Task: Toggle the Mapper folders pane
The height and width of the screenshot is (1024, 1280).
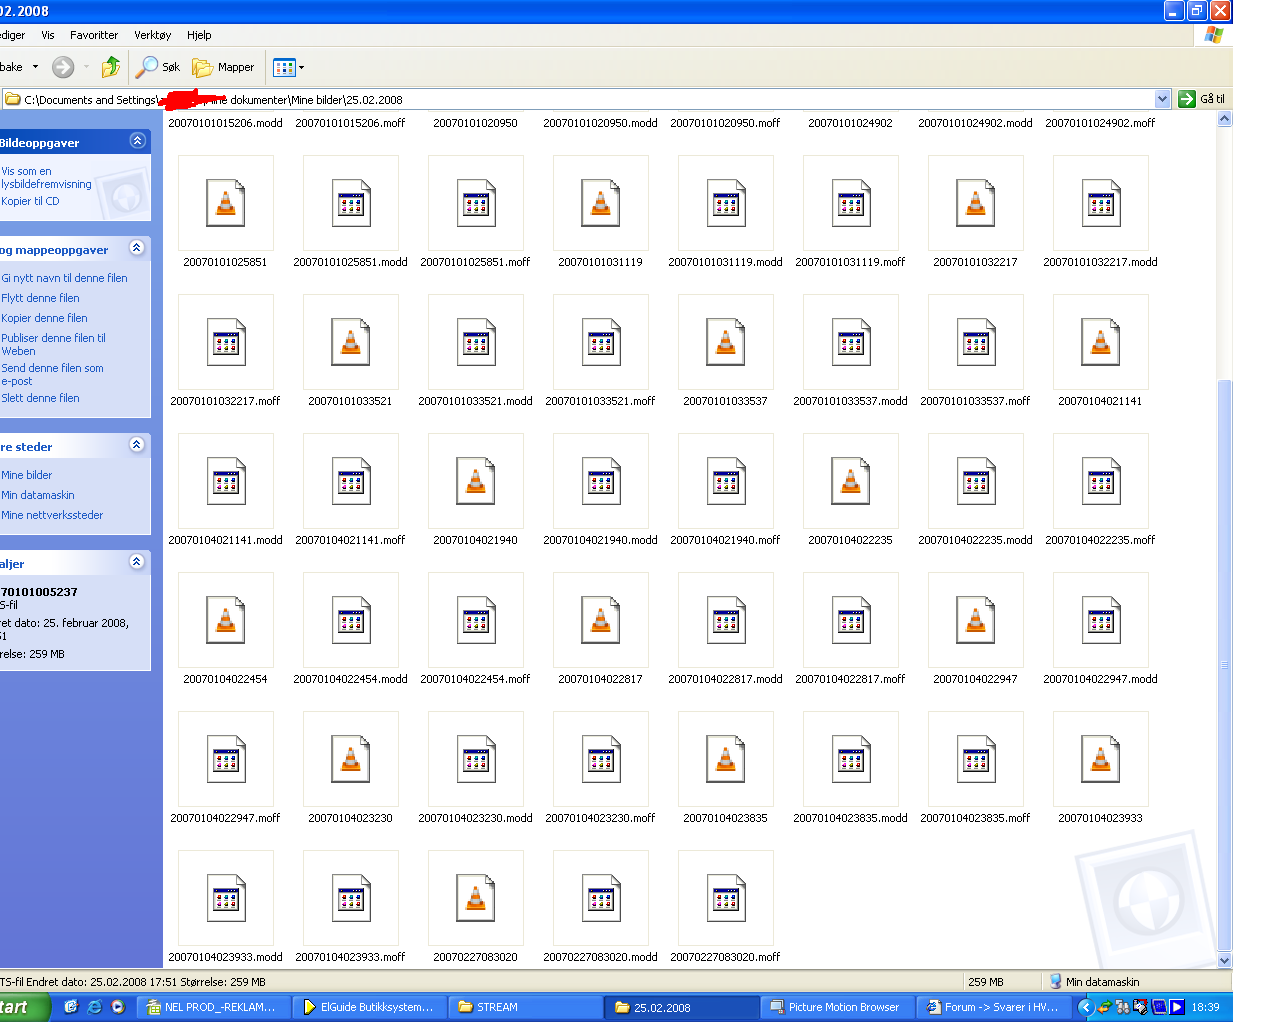Action: [224, 67]
